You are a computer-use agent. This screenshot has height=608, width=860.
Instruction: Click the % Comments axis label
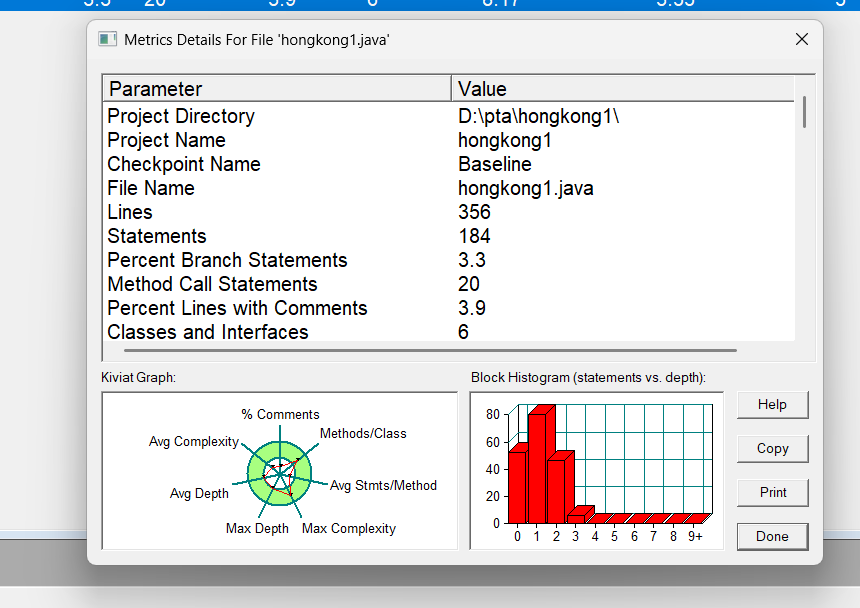[x=280, y=414]
